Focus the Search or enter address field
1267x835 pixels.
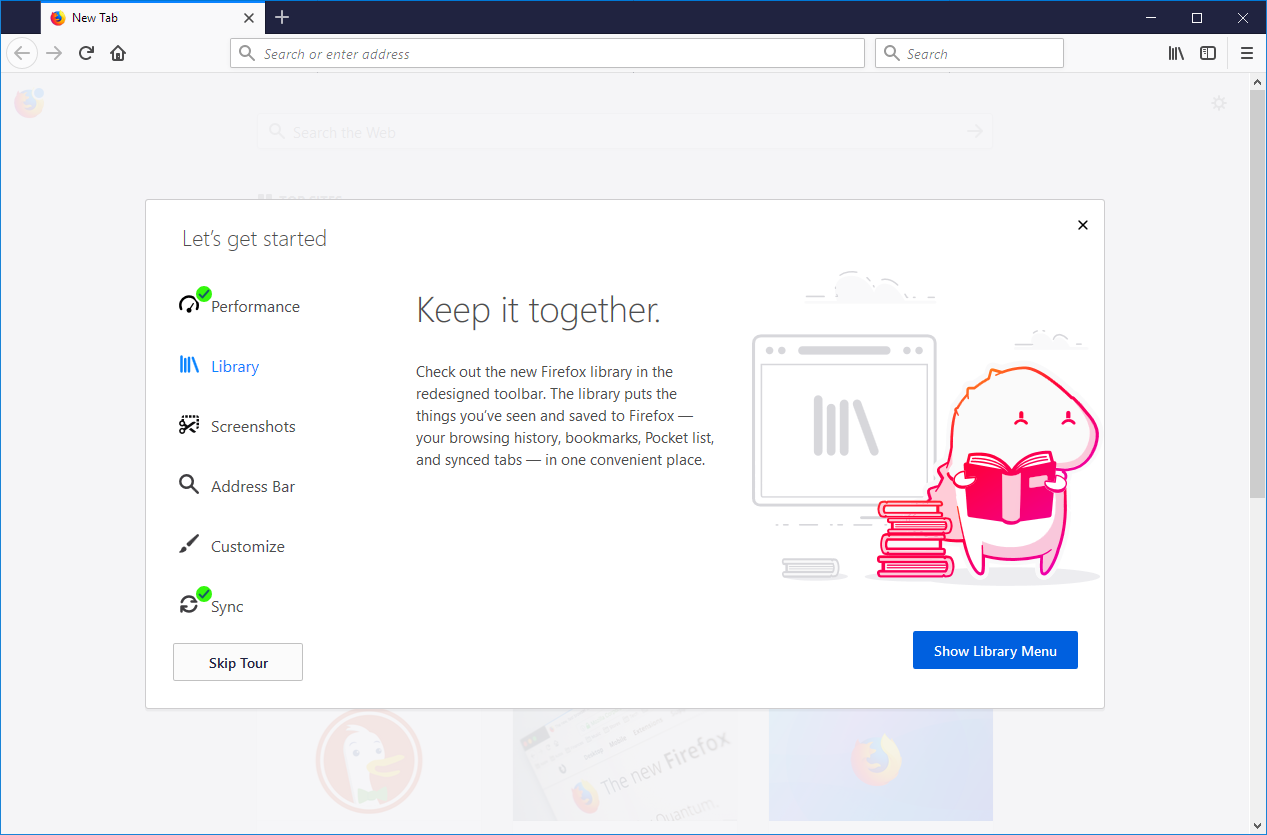click(547, 54)
